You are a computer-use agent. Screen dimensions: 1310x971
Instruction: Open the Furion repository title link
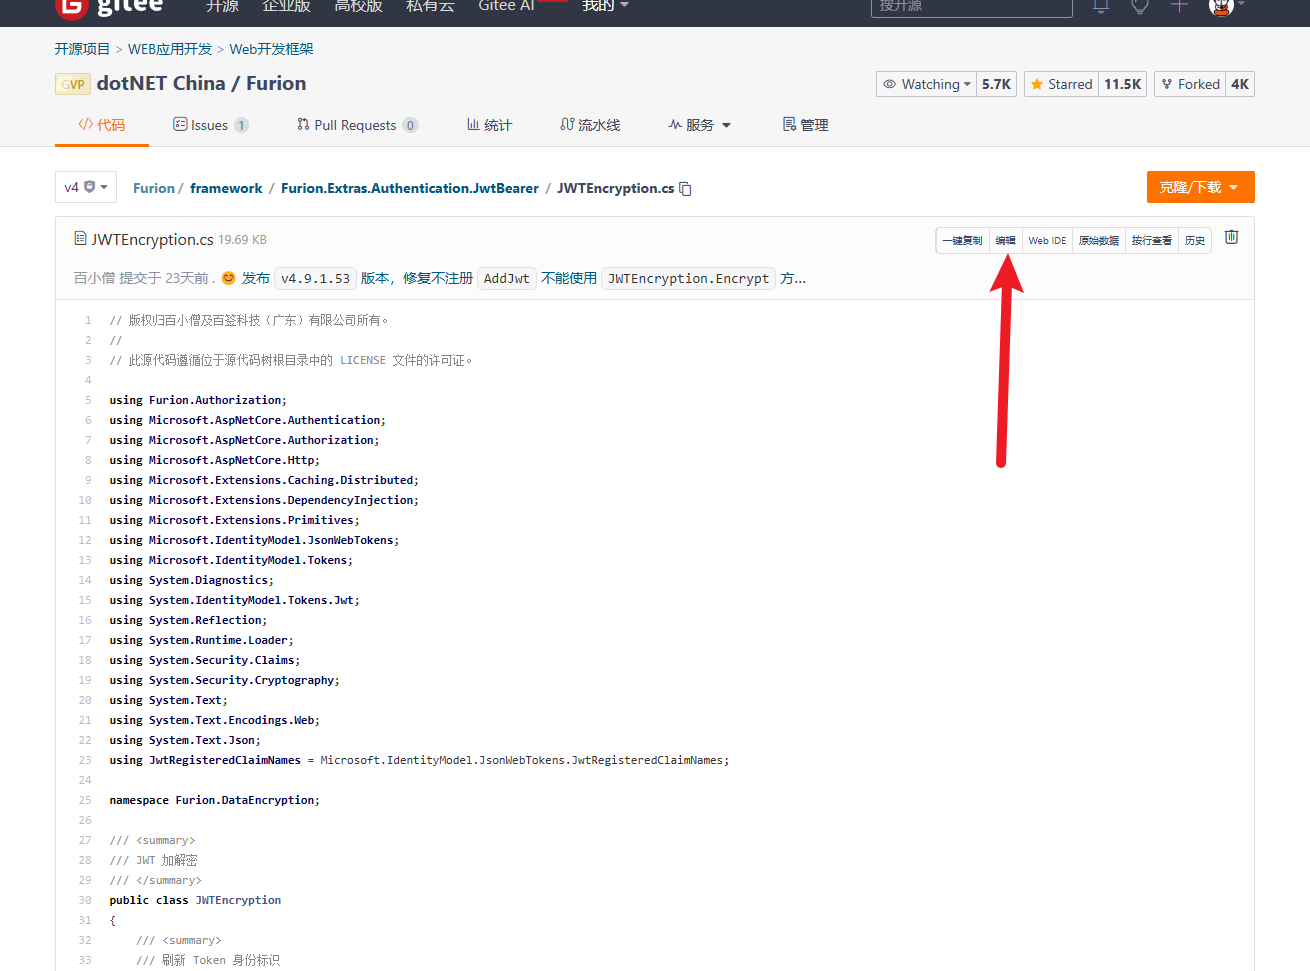276,83
